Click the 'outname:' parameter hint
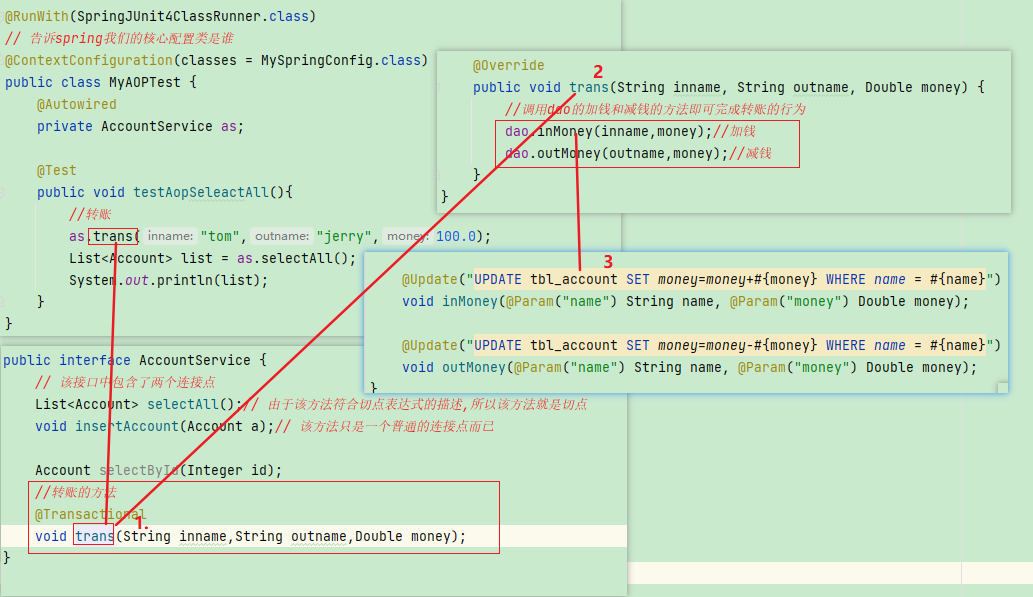 [x=282, y=236]
